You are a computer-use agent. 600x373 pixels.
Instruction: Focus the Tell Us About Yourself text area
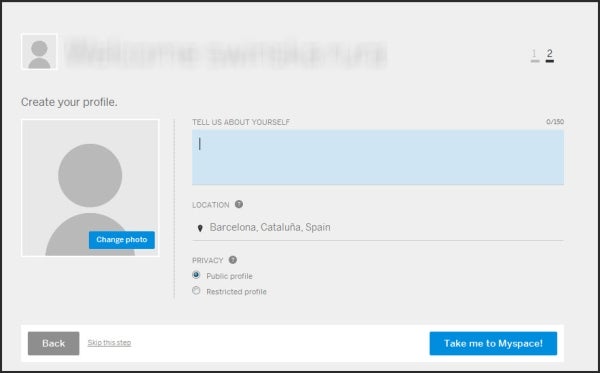[x=378, y=157]
